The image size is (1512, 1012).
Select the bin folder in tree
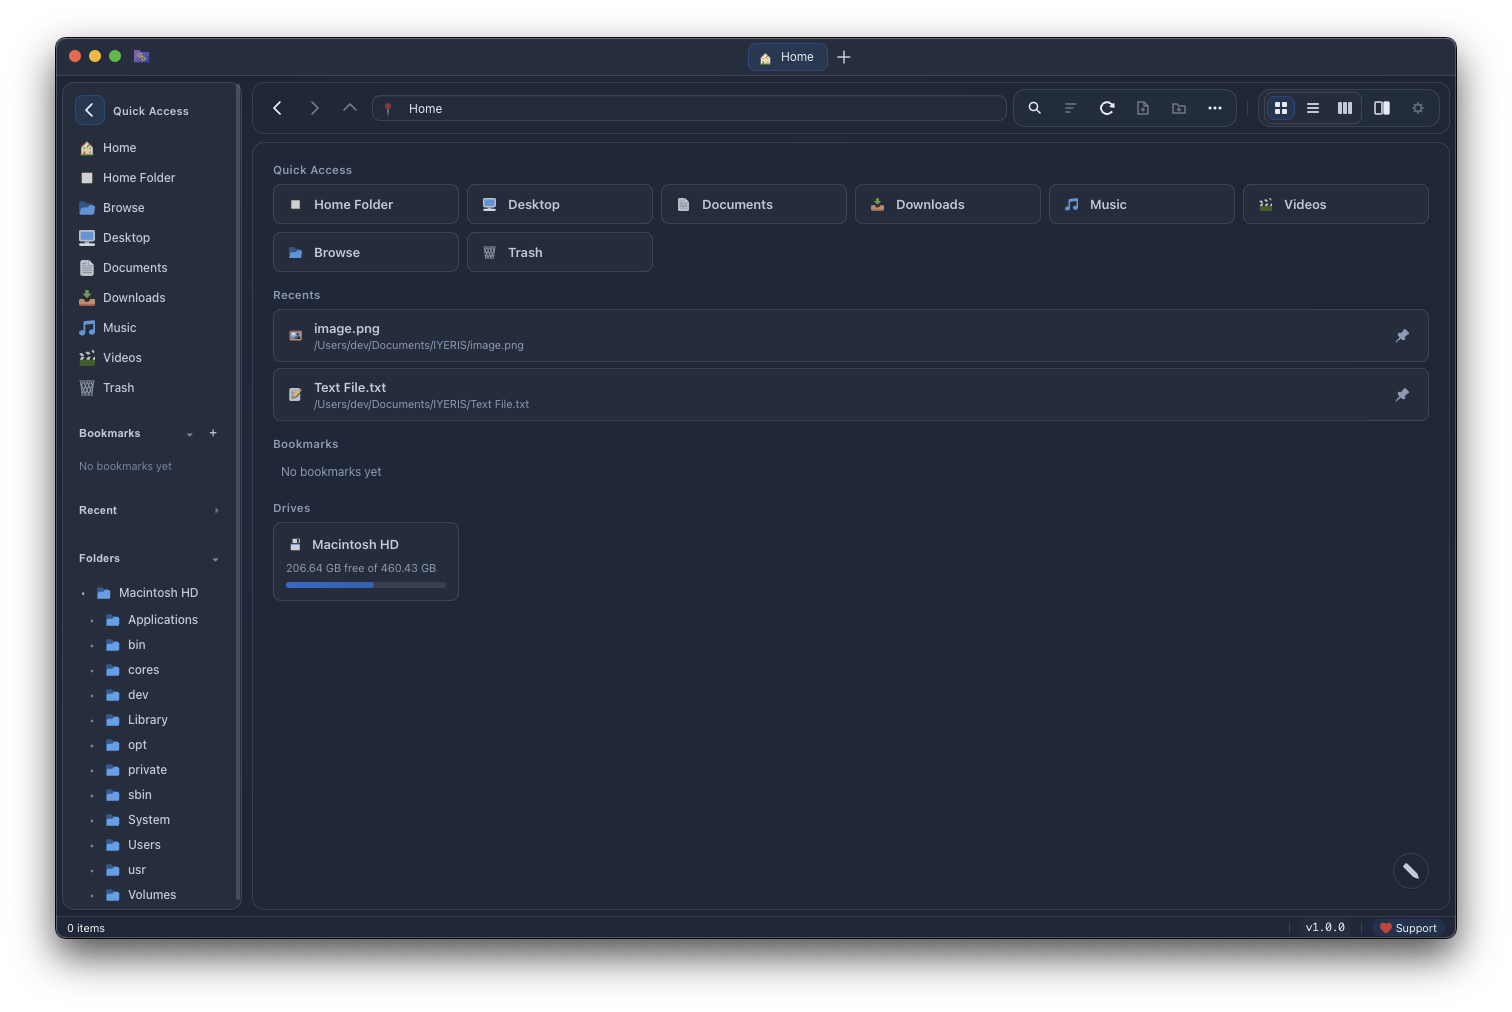(x=137, y=645)
